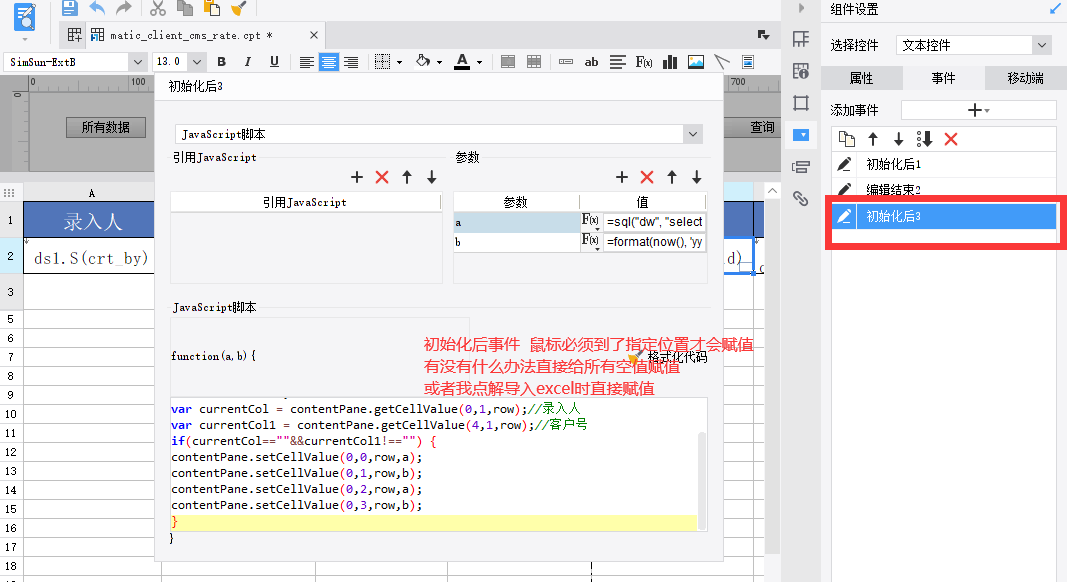Viewport: 1067px width, 582px height.
Task: Switch to the 属性 tab
Action: tap(861, 78)
